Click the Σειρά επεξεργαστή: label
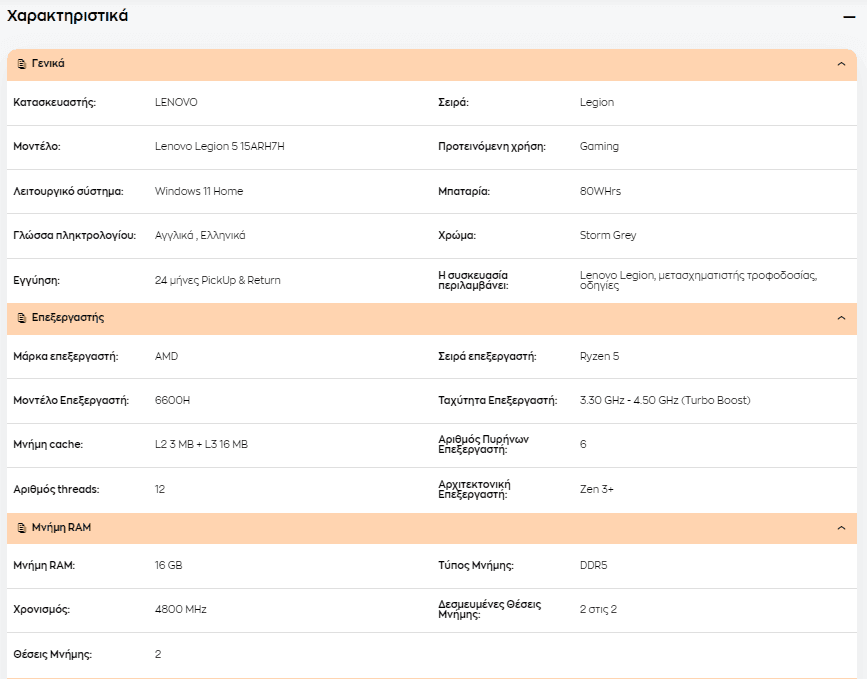Screen dimensions: 867x679 (487, 357)
